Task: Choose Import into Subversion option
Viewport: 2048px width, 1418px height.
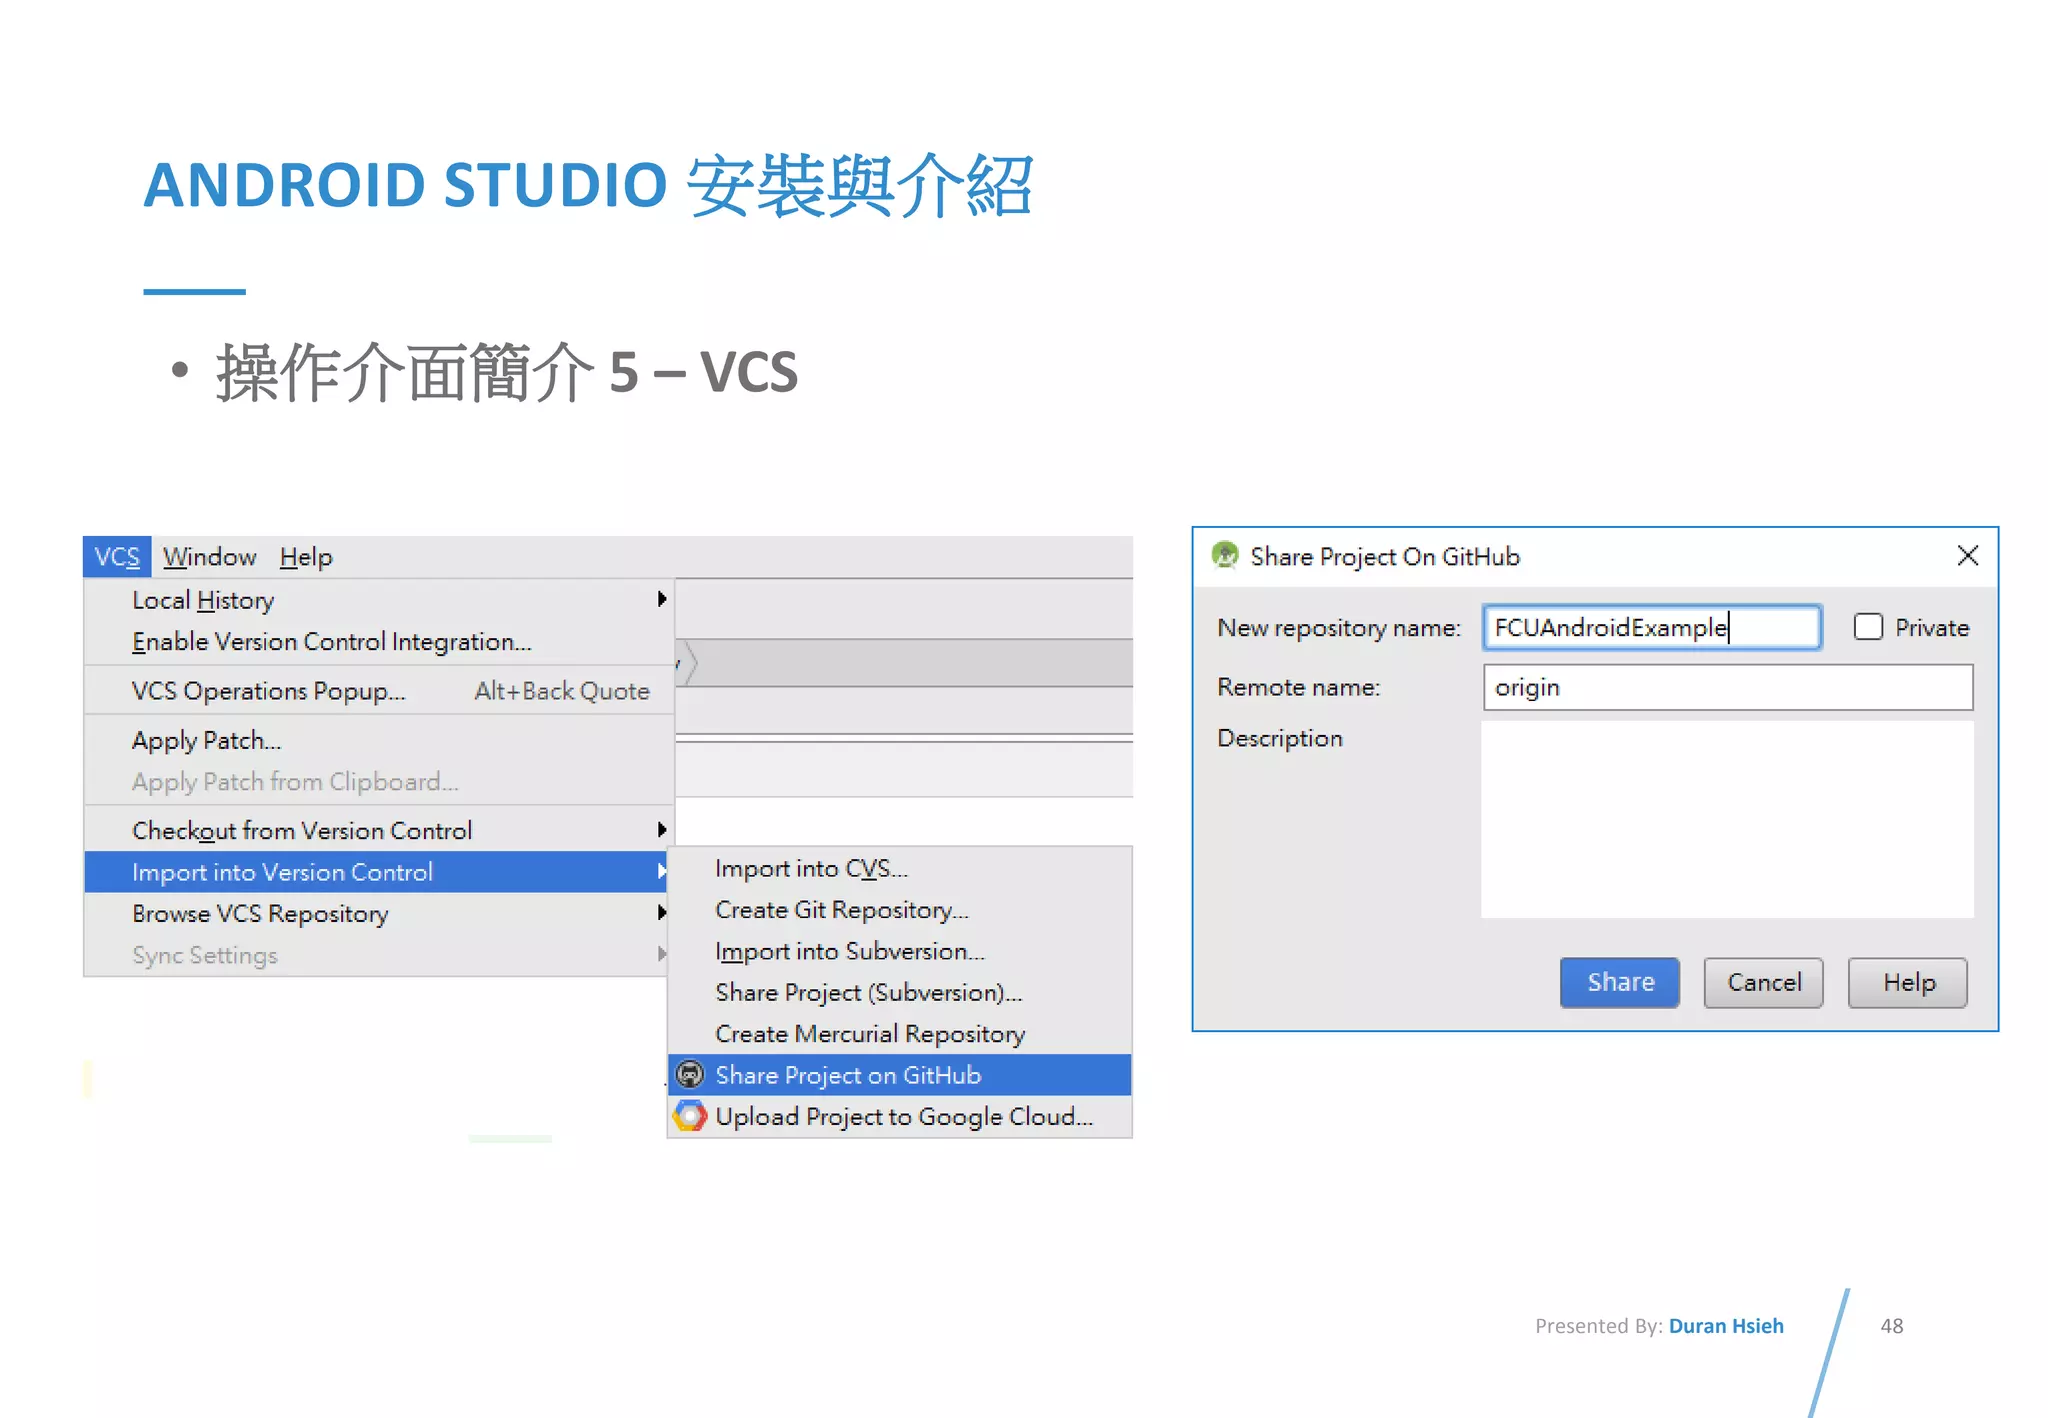Action: tap(900, 951)
